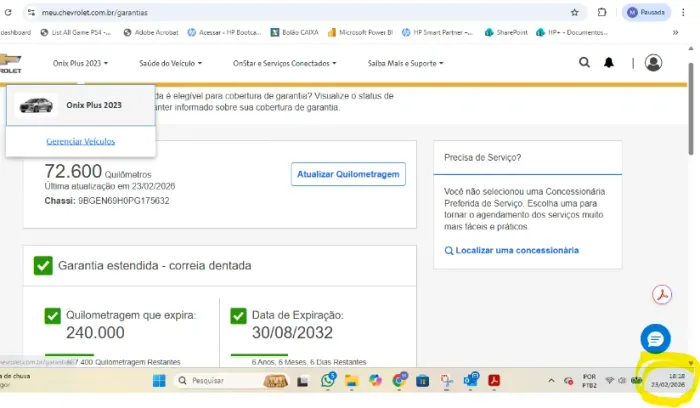Expand the Saiba Mais e Suporte menu
The image size is (700, 408).
click(405, 63)
